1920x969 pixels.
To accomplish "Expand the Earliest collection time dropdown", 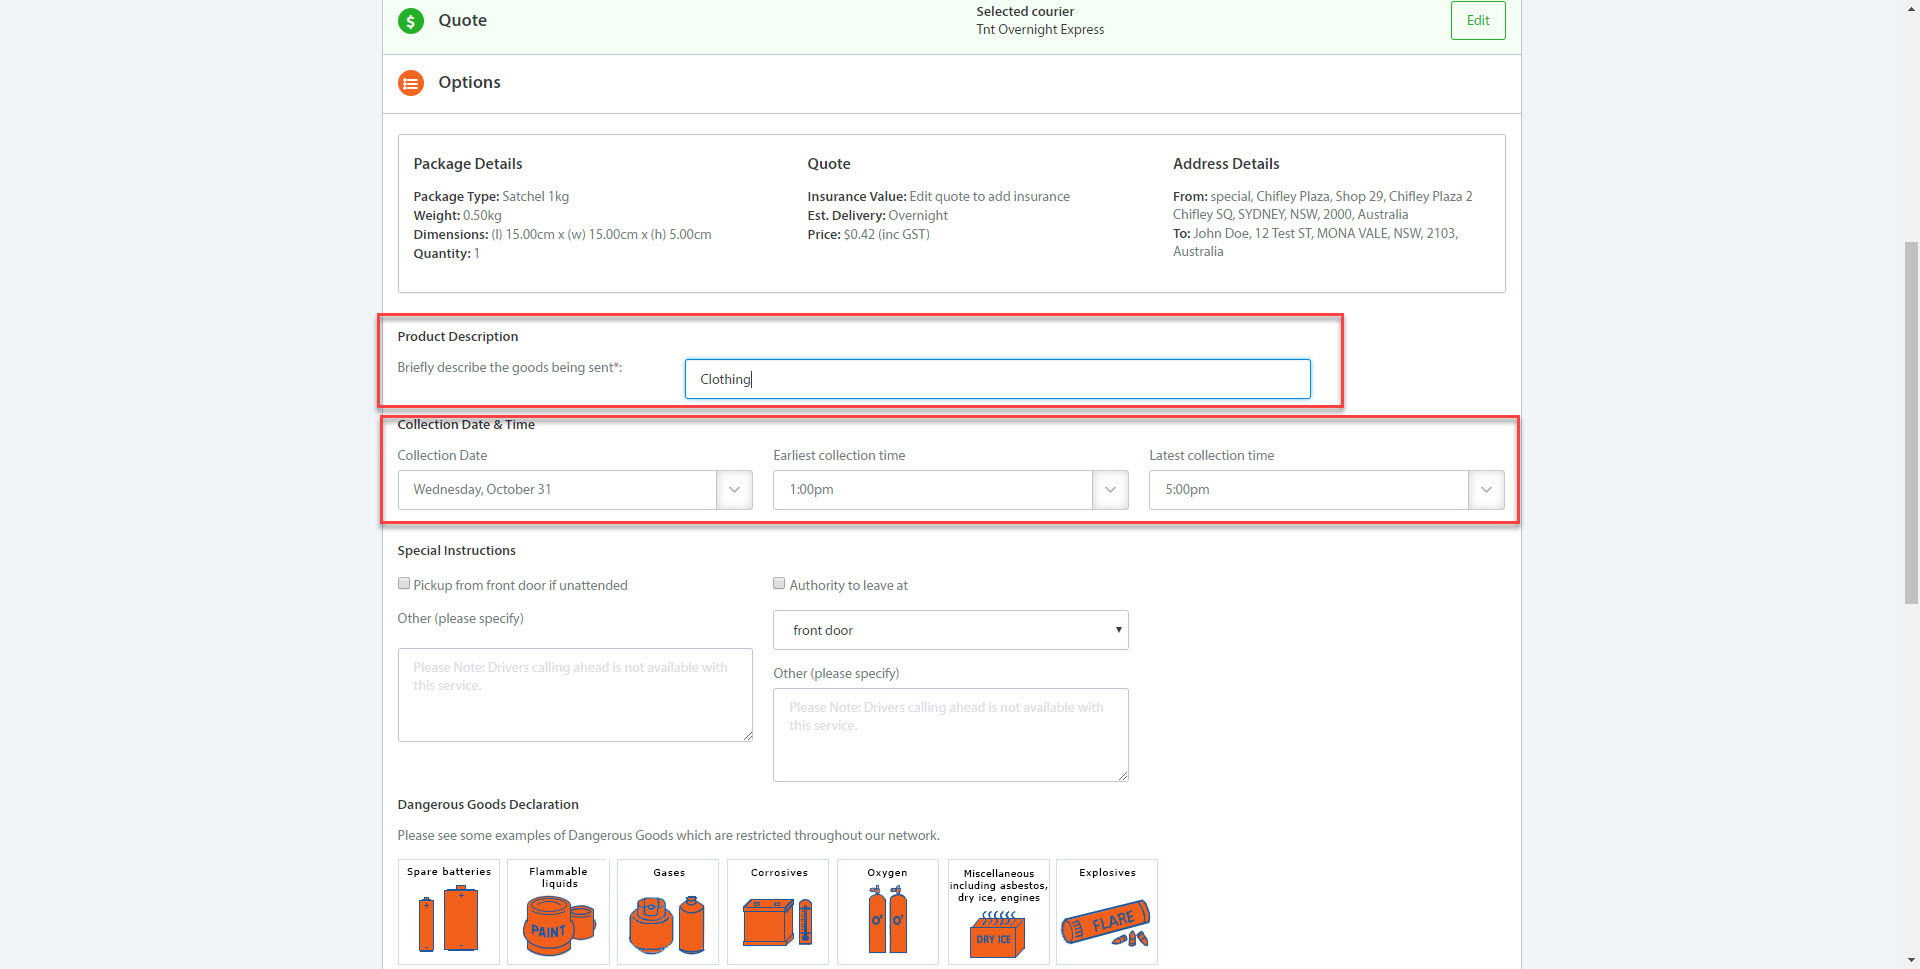I will 950,490.
